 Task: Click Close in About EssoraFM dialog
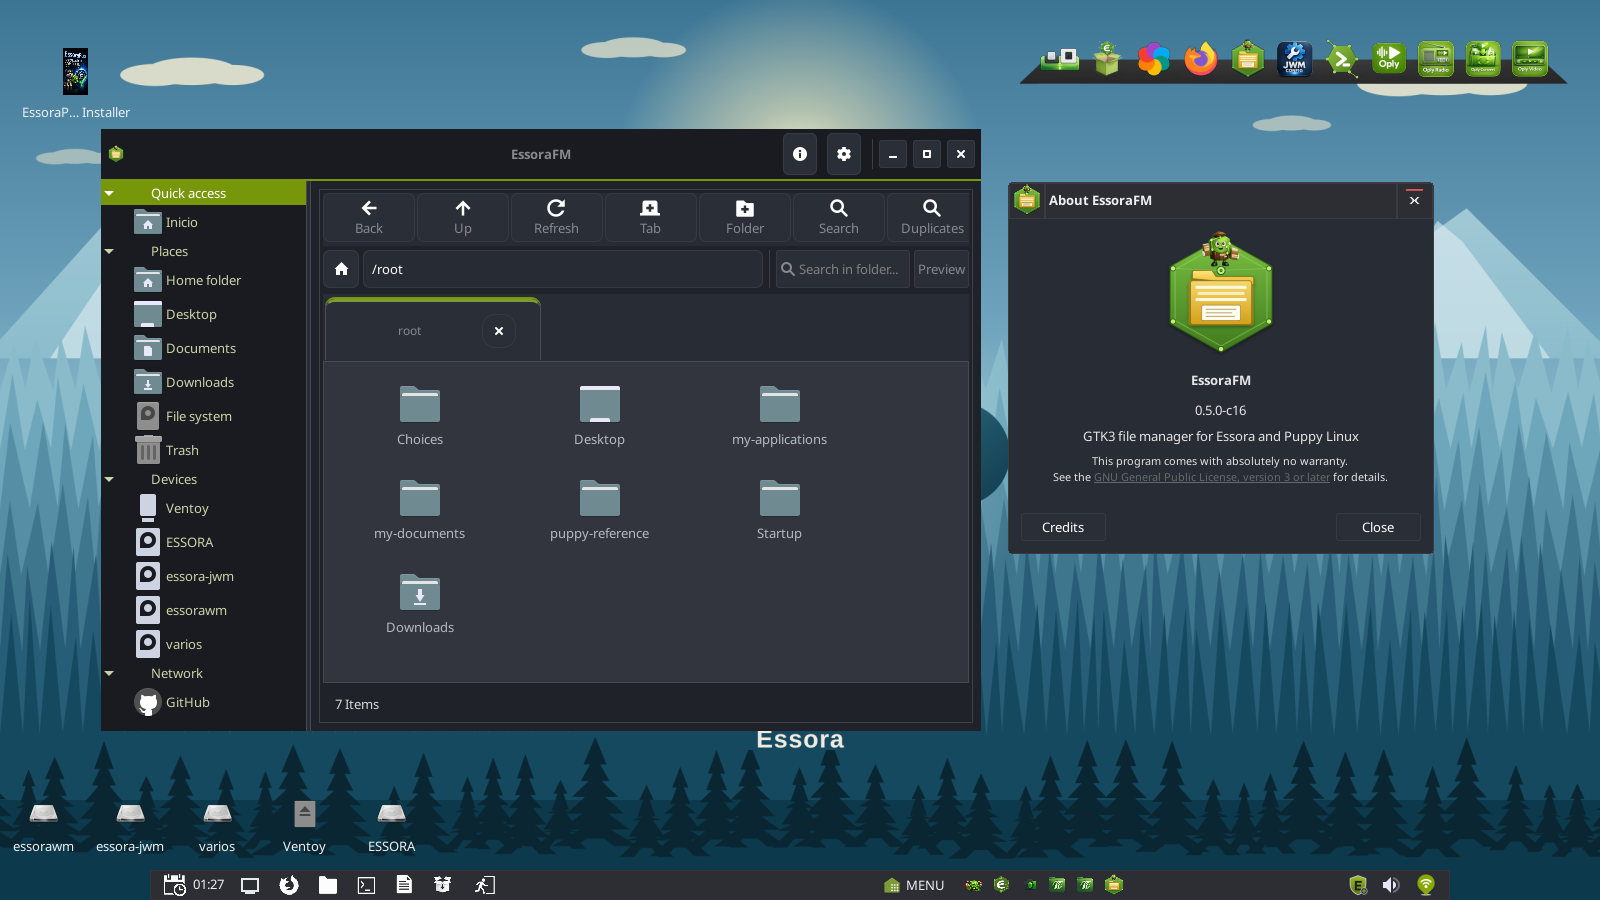(1378, 527)
